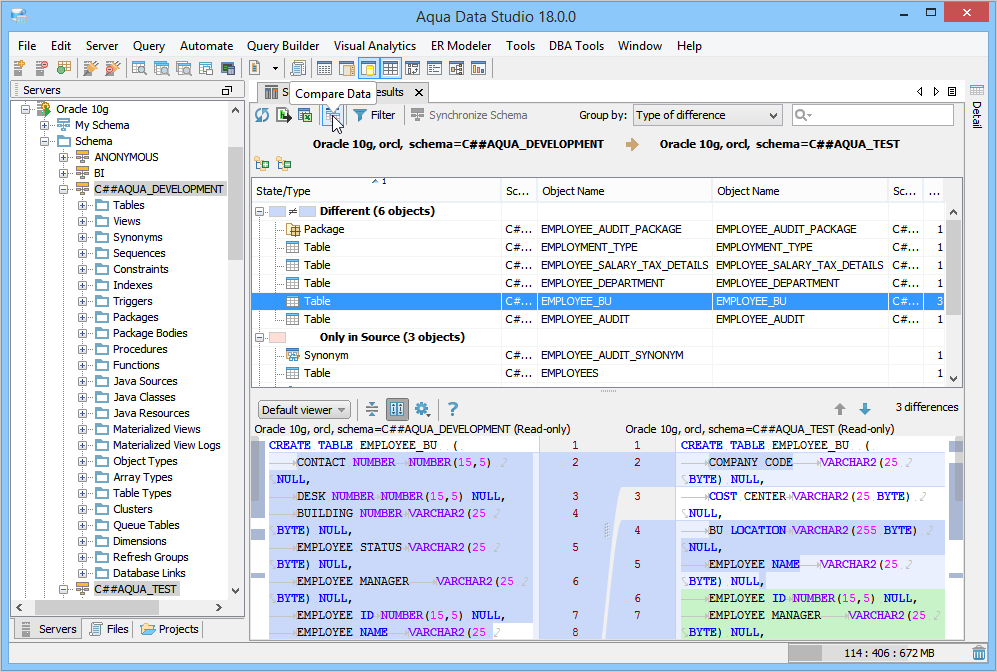Select the C##AQUA_TEST schema node
The width and height of the screenshot is (997, 672).
135,589
